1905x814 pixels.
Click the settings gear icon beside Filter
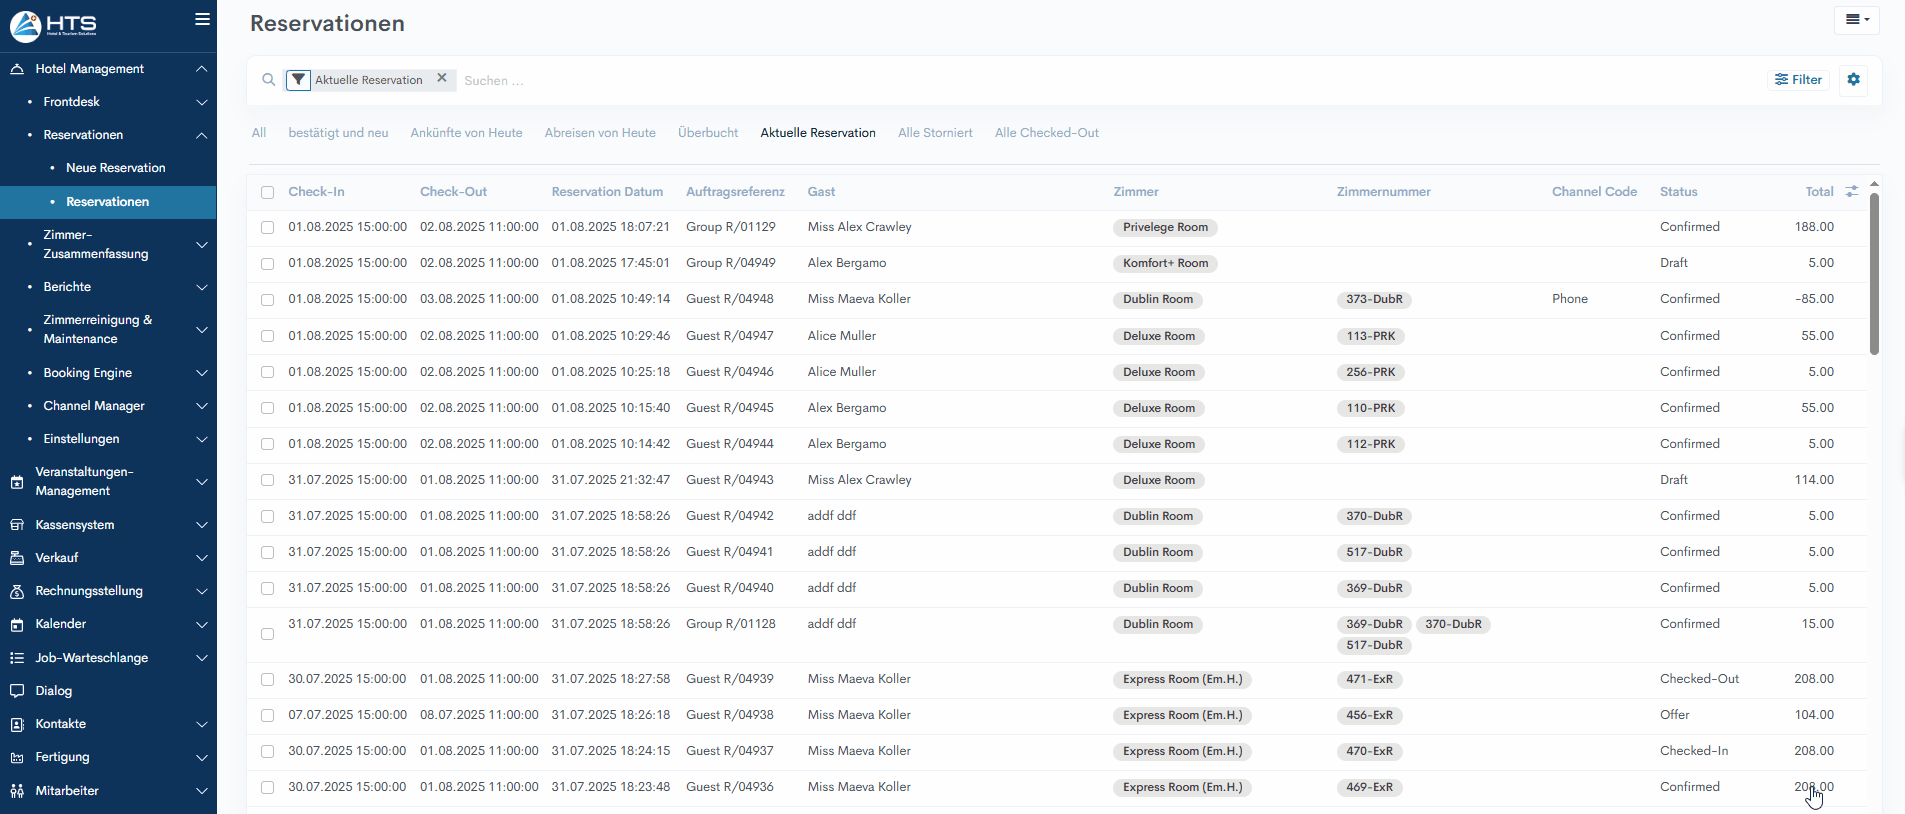pos(1853,80)
